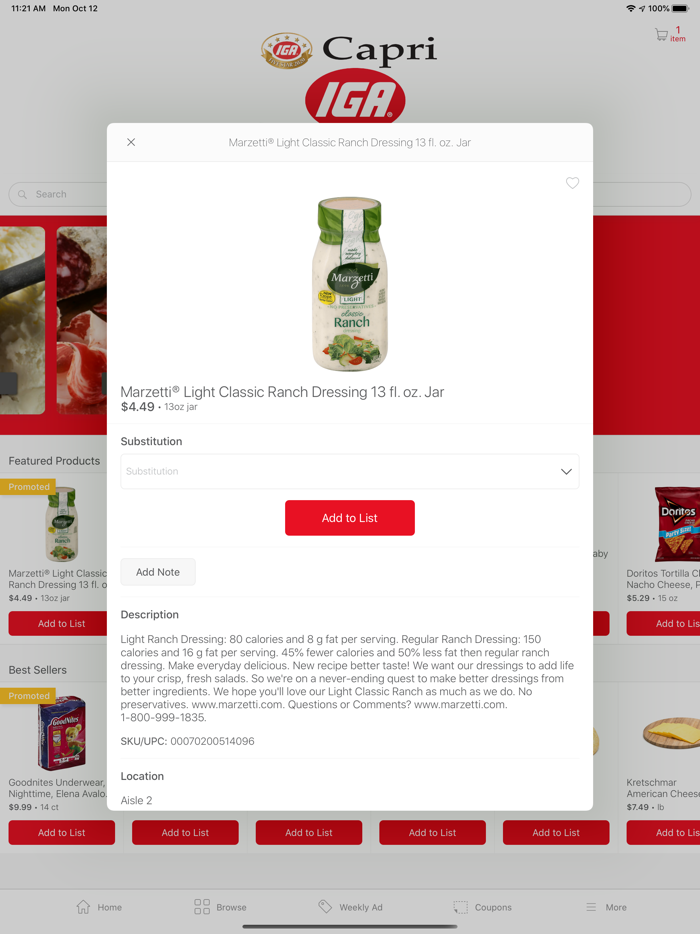Click the Add Note button
This screenshot has height=934, width=700.
158,572
